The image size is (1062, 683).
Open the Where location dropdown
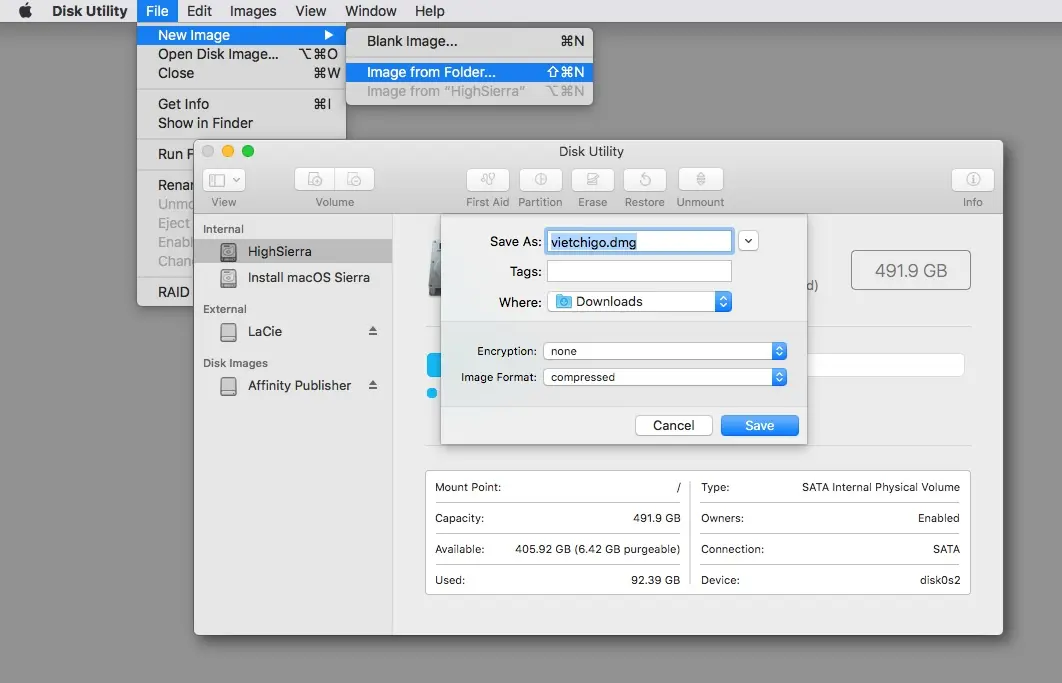point(640,301)
